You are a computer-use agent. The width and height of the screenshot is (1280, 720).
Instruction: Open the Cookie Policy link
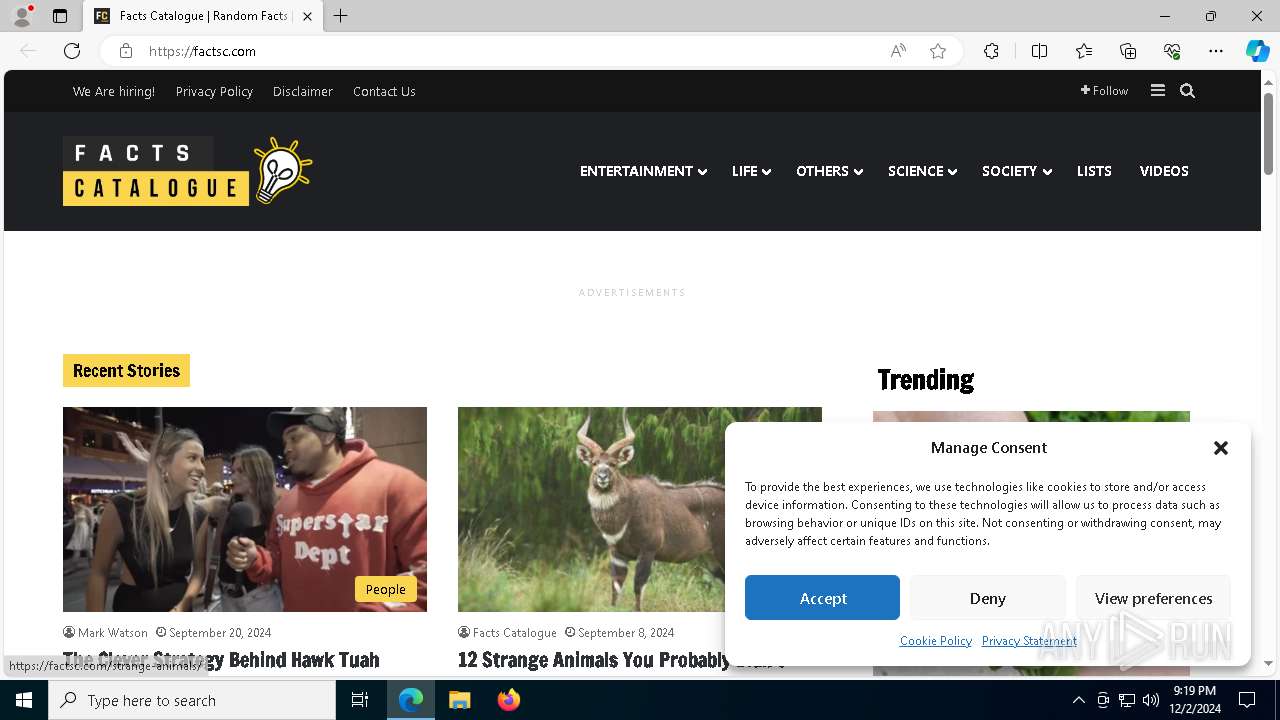coord(935,641)
